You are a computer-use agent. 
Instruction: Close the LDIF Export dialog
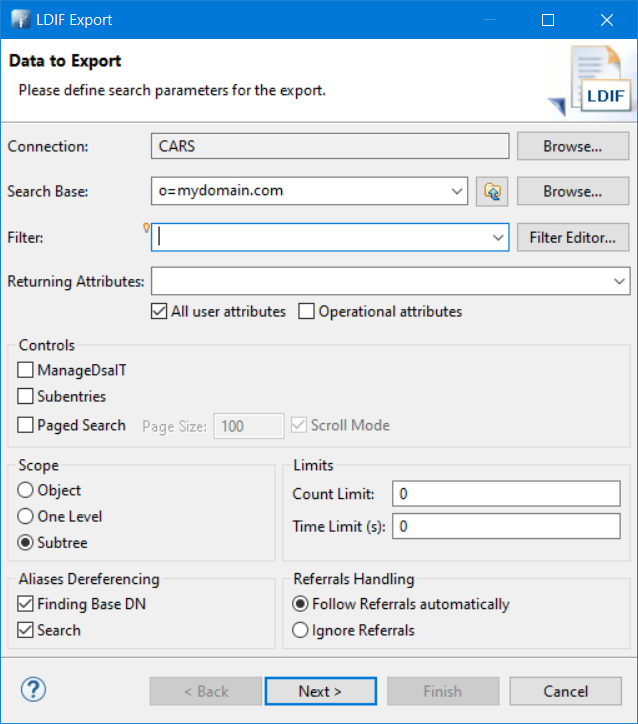pos(607,20)
